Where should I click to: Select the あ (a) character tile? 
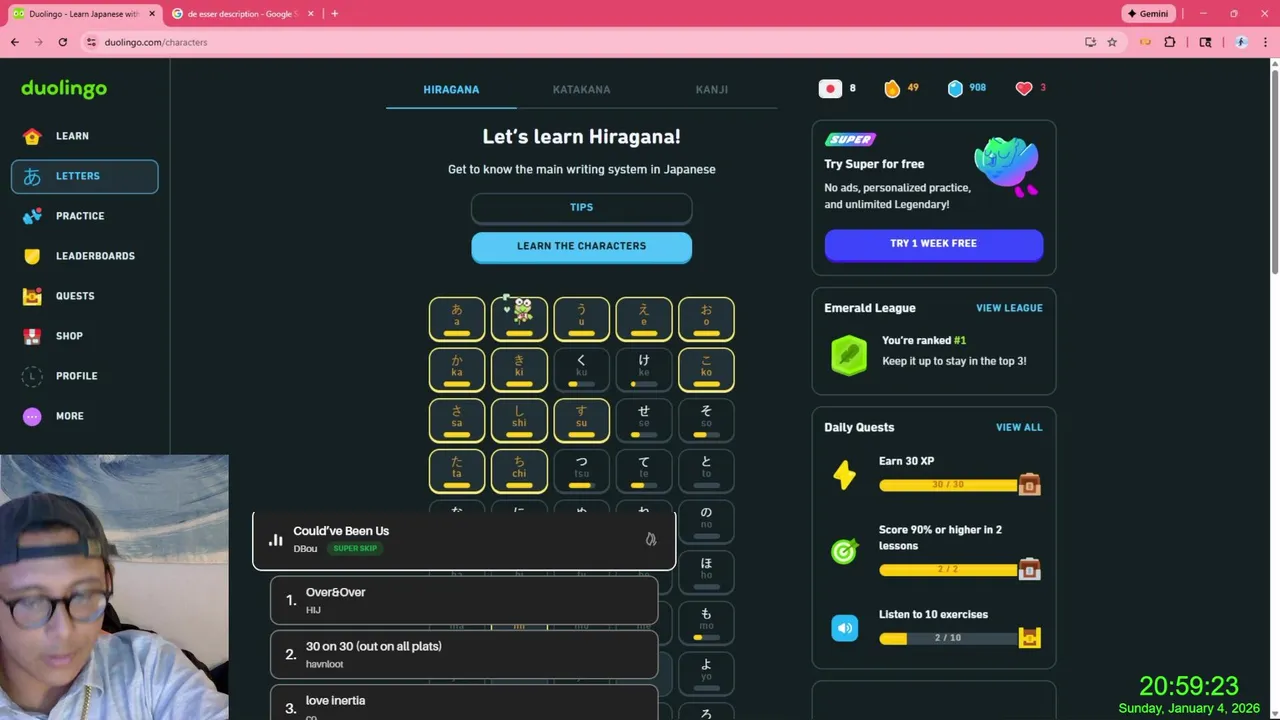457,319
